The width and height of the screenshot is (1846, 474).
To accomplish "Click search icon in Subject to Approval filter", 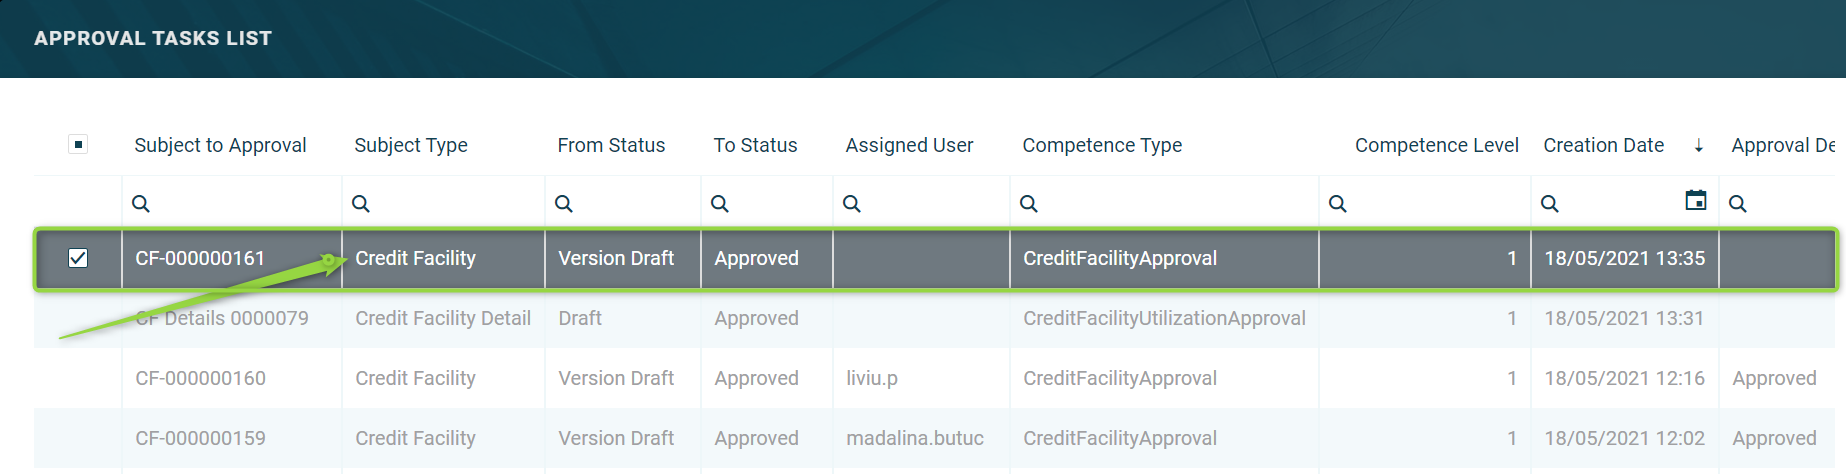I will 141,204.
